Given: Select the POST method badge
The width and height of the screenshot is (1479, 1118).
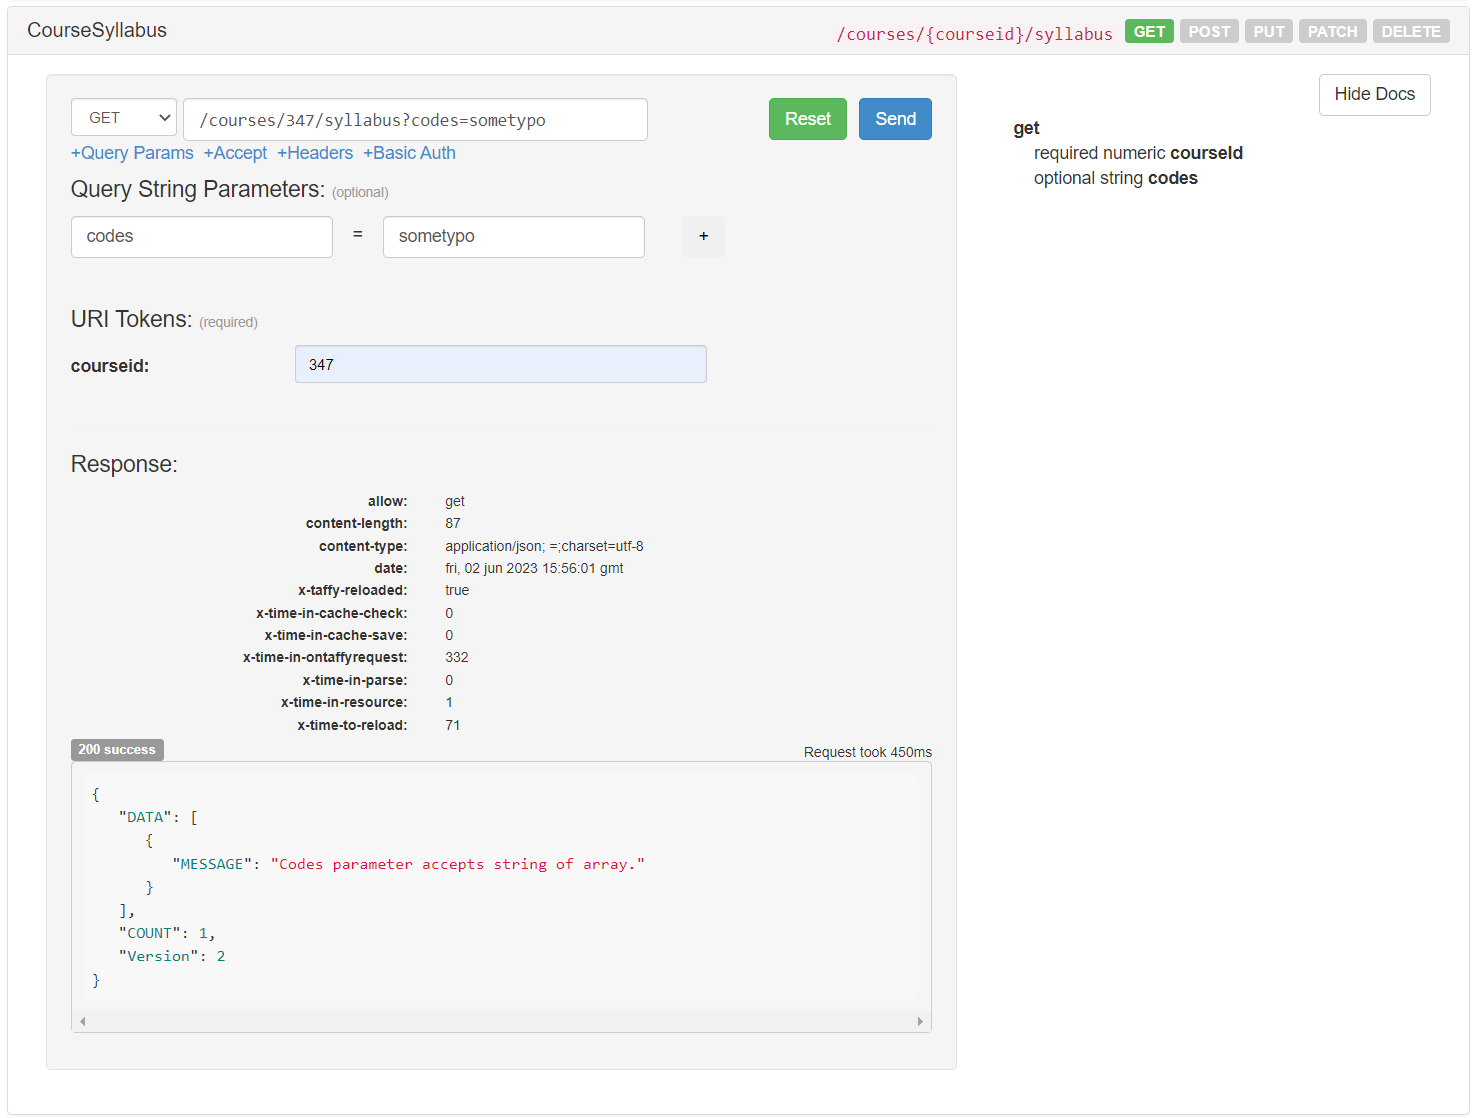Looking at the screenshot, I should (1209, 32).
